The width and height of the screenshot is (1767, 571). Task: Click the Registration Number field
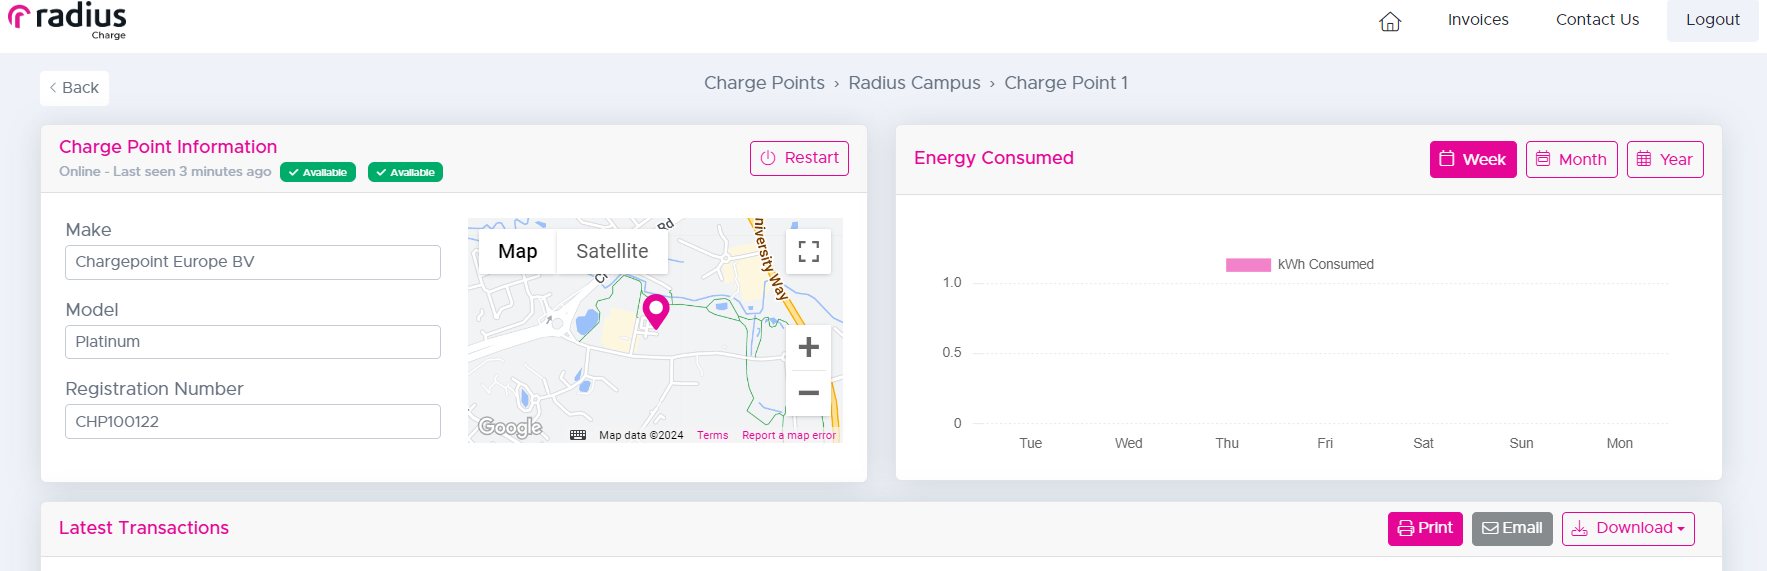(x=253, y=421)
